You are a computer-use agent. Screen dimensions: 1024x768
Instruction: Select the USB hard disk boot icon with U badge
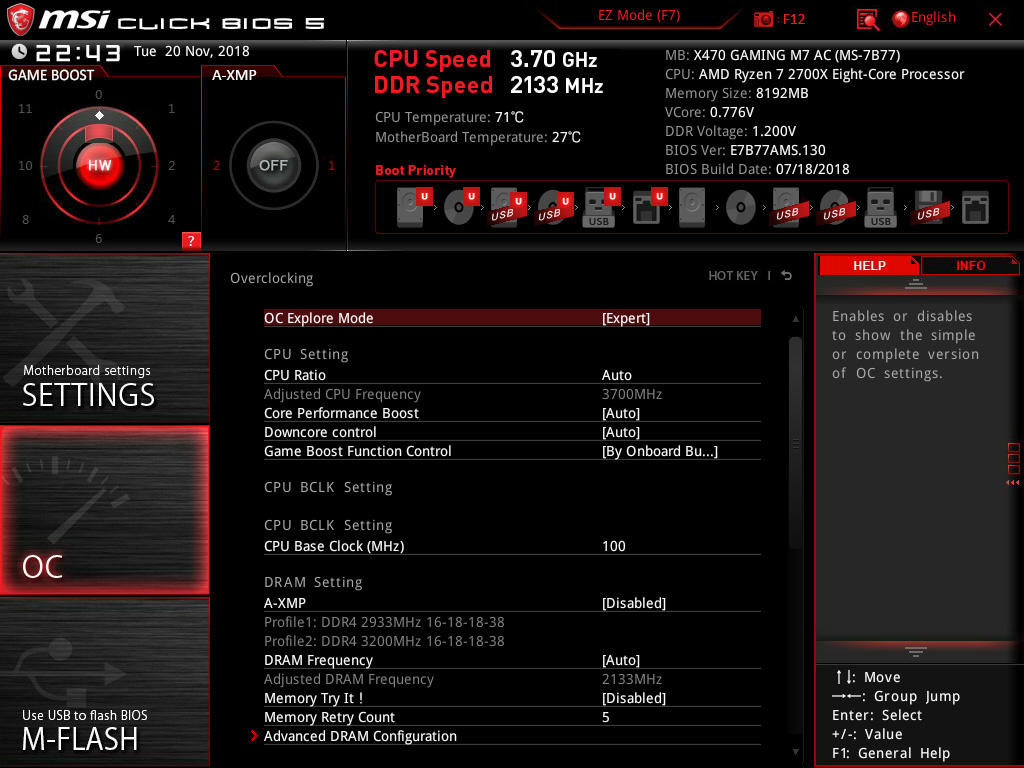pyautogui.click(x=507, y=207)
